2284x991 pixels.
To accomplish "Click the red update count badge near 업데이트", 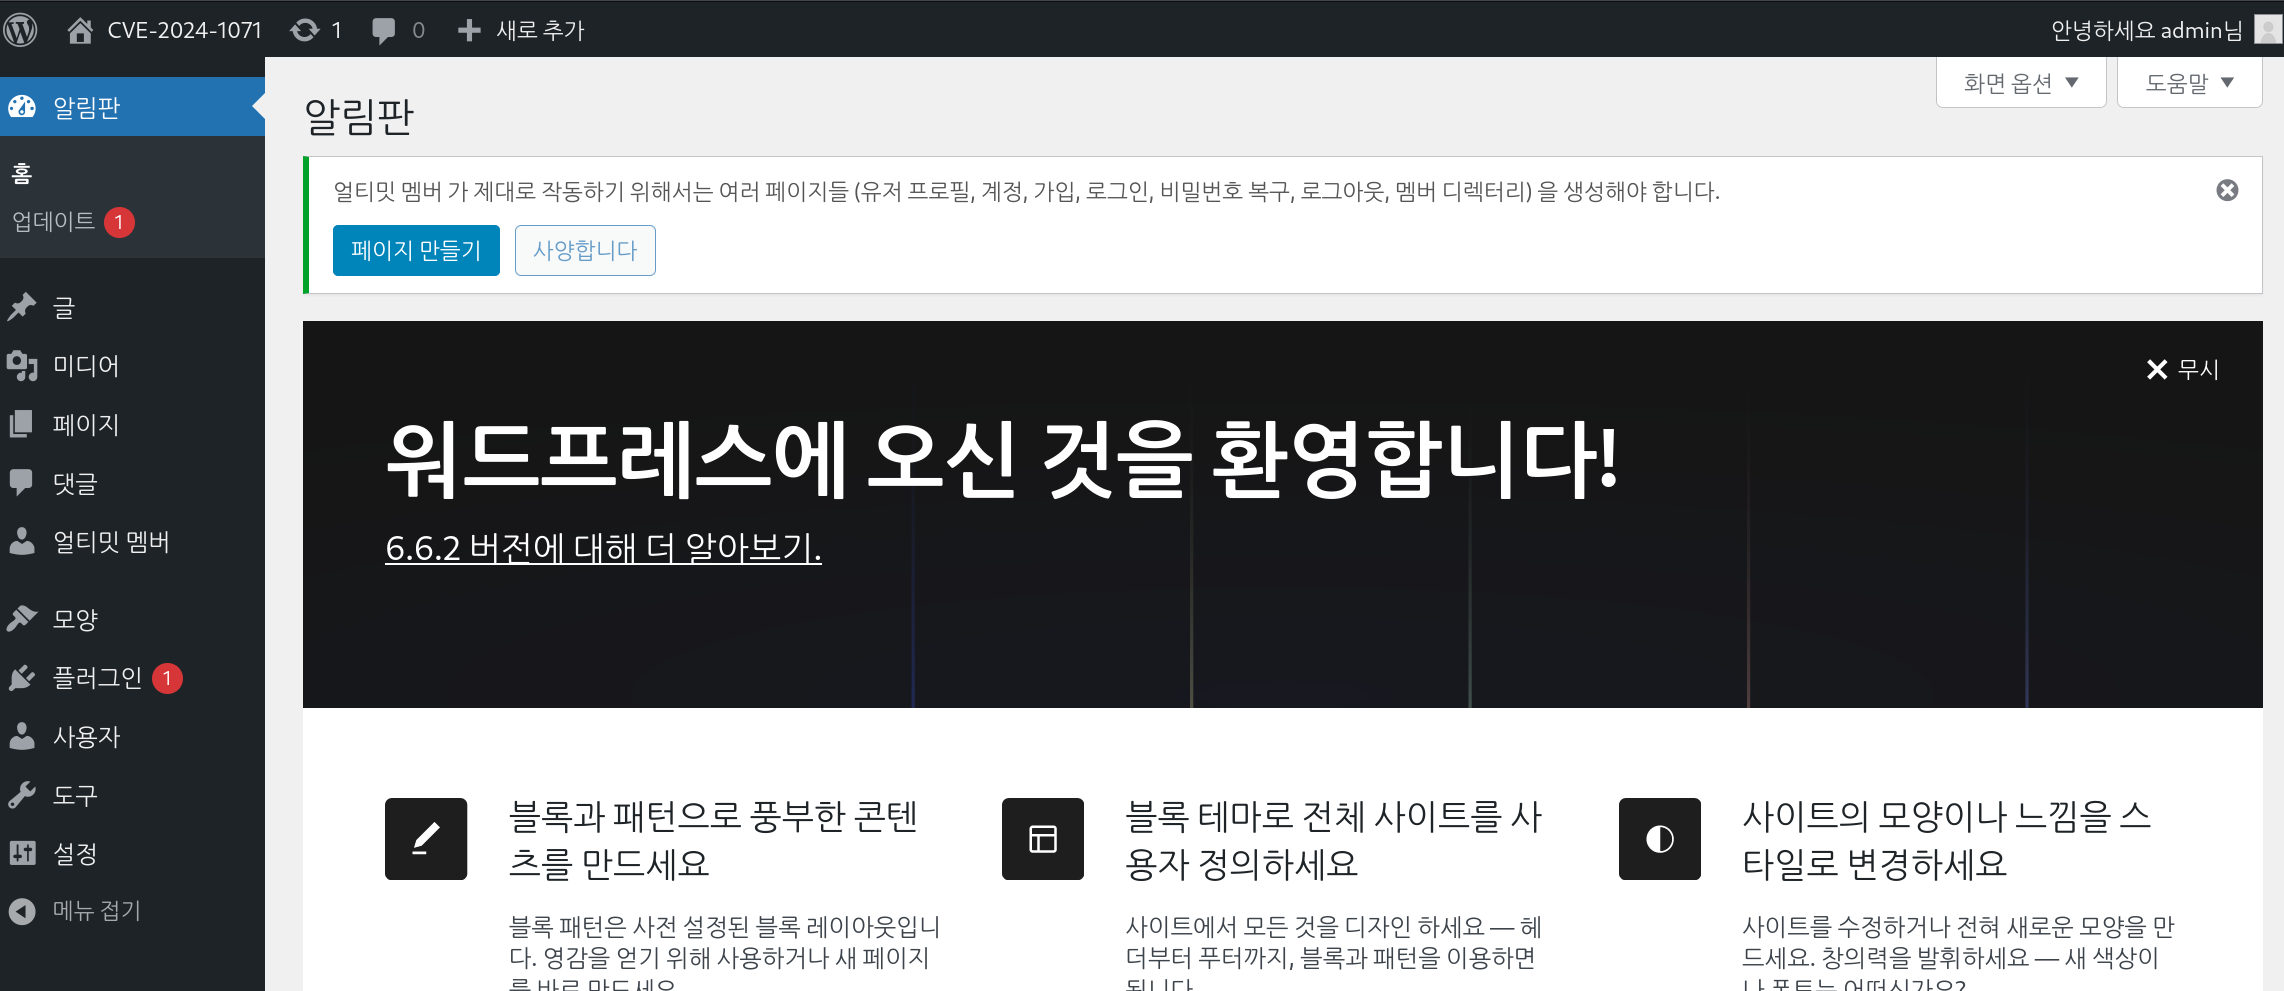I will 119,222.
